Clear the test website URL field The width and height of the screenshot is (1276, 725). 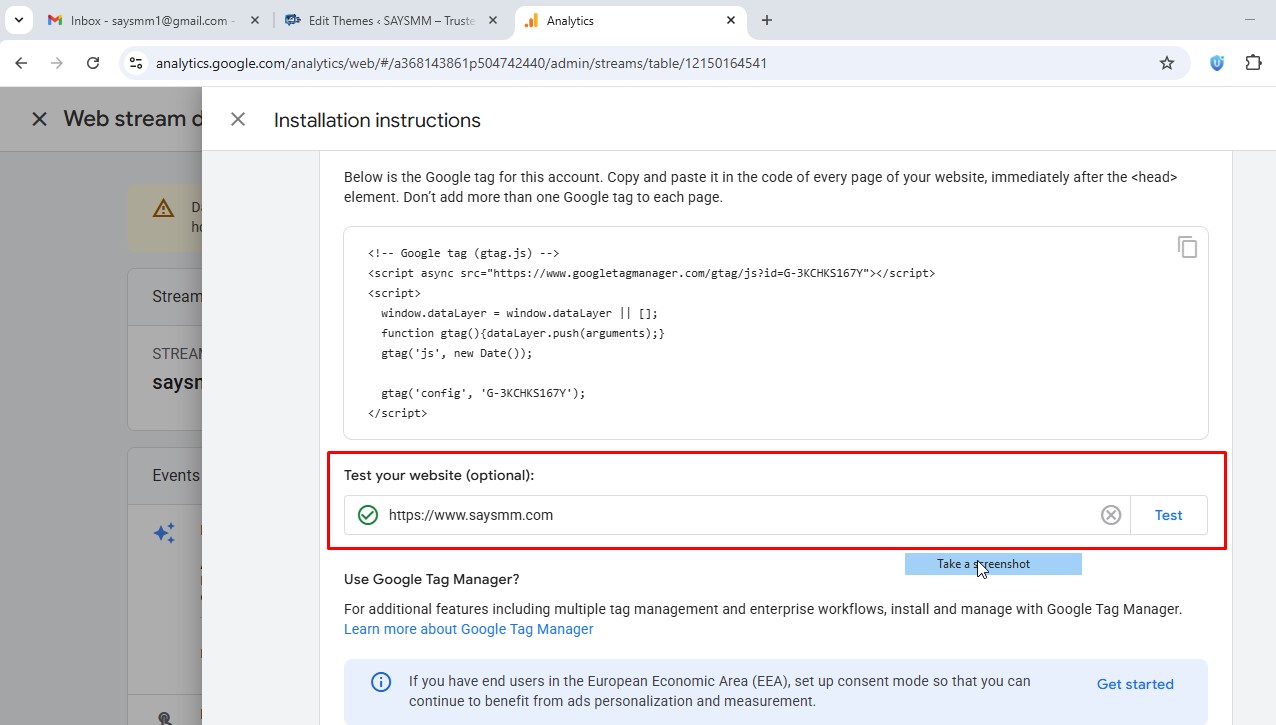point(1110,515)
